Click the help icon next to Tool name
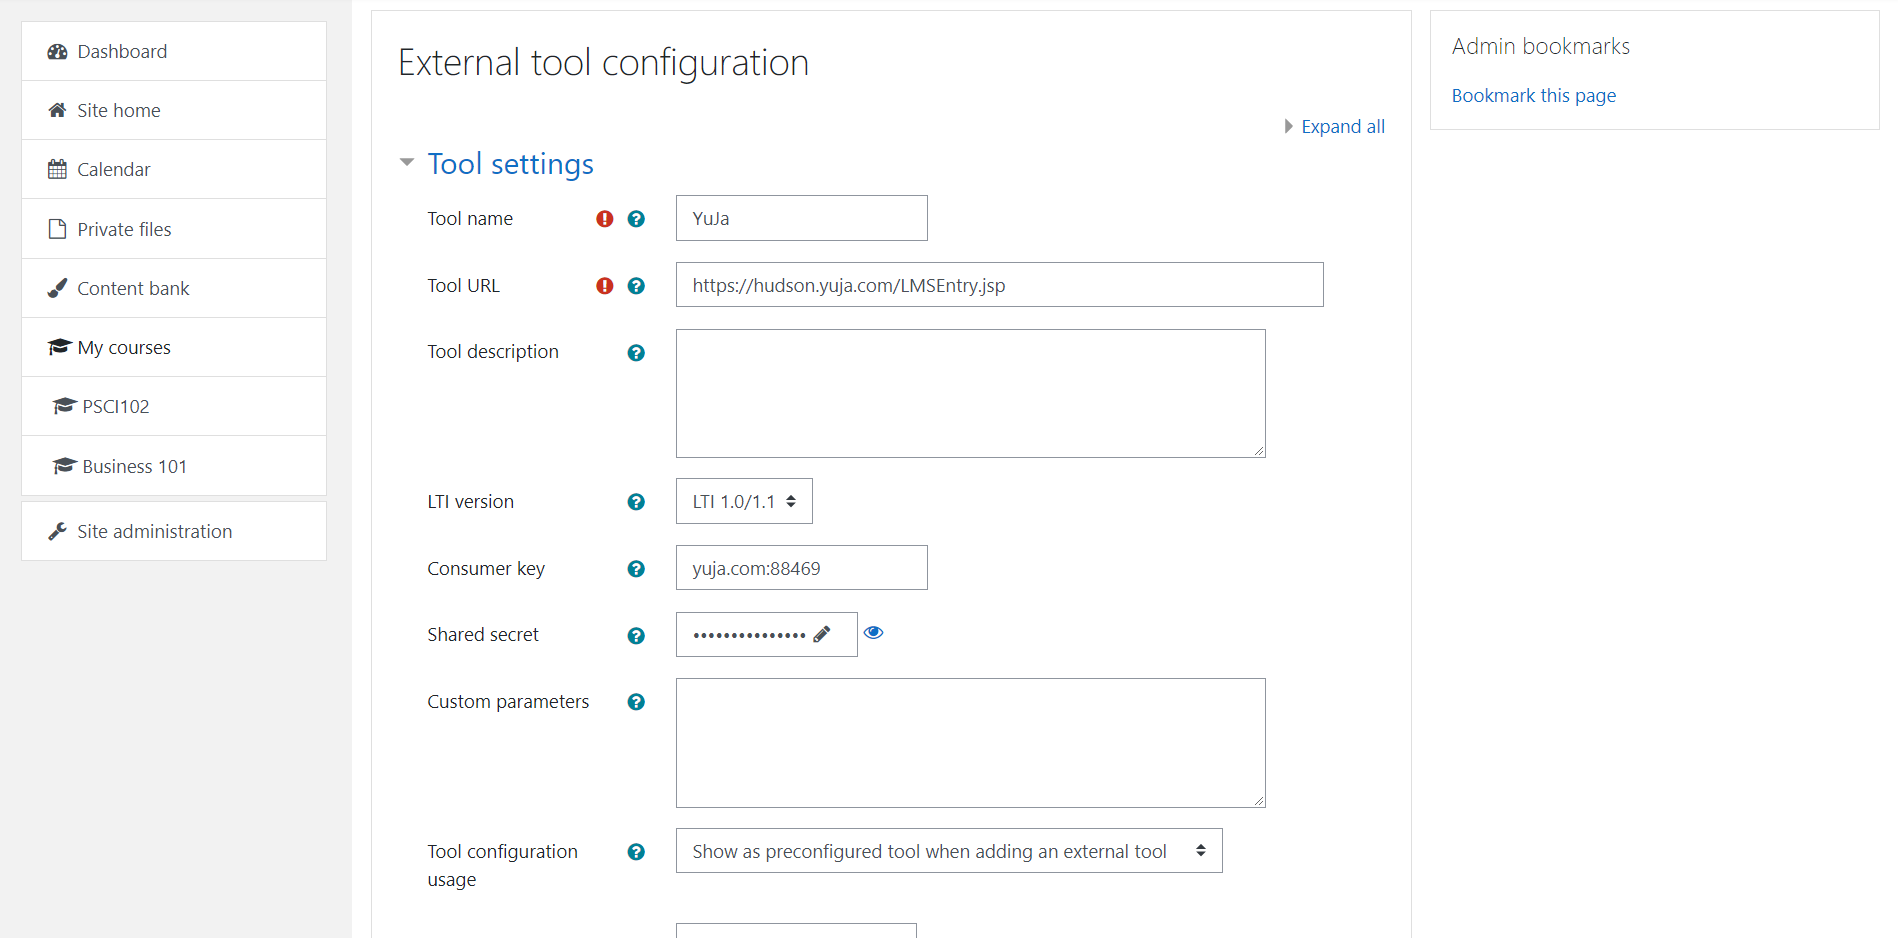 coord(636,219)
